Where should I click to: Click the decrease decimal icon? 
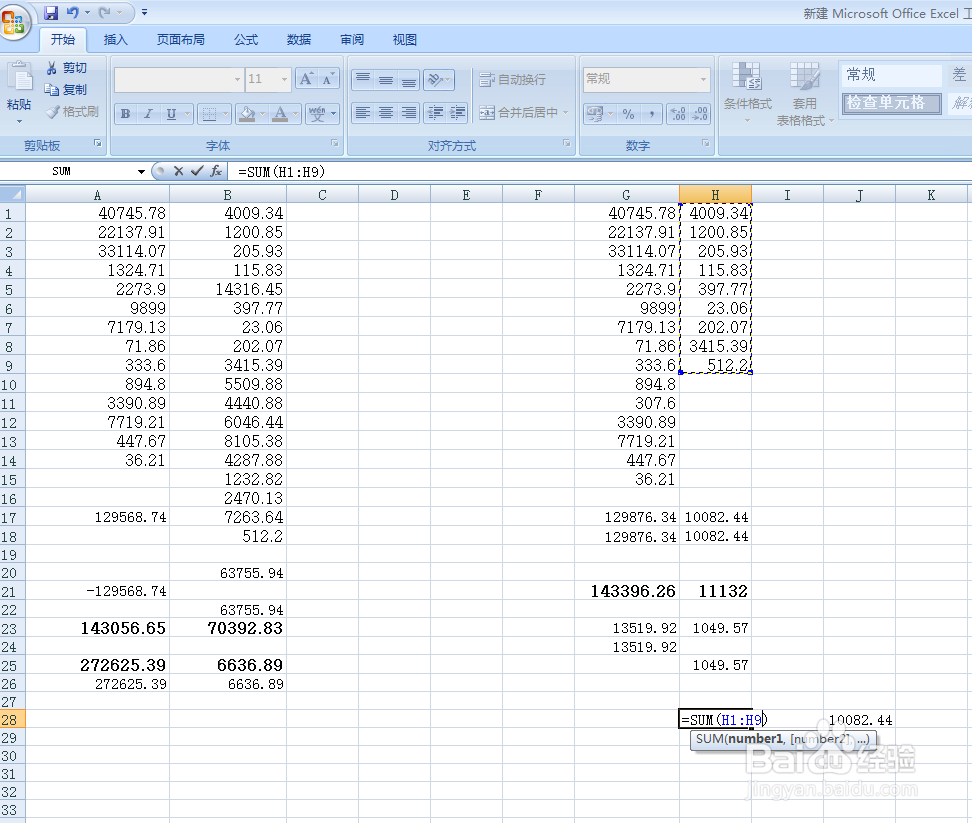point(700,114)
